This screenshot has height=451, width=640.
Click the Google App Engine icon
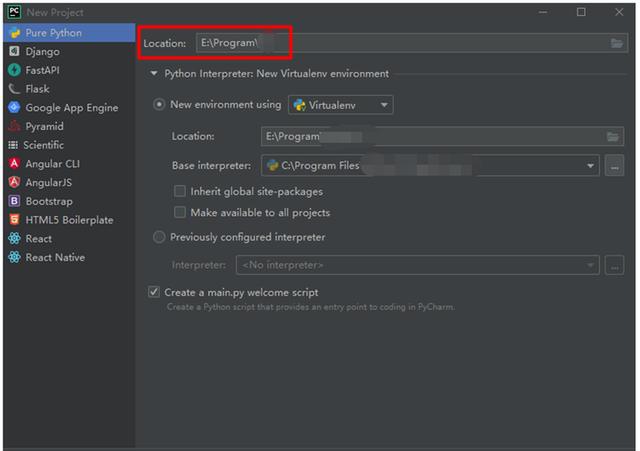[x=14, y=107]
